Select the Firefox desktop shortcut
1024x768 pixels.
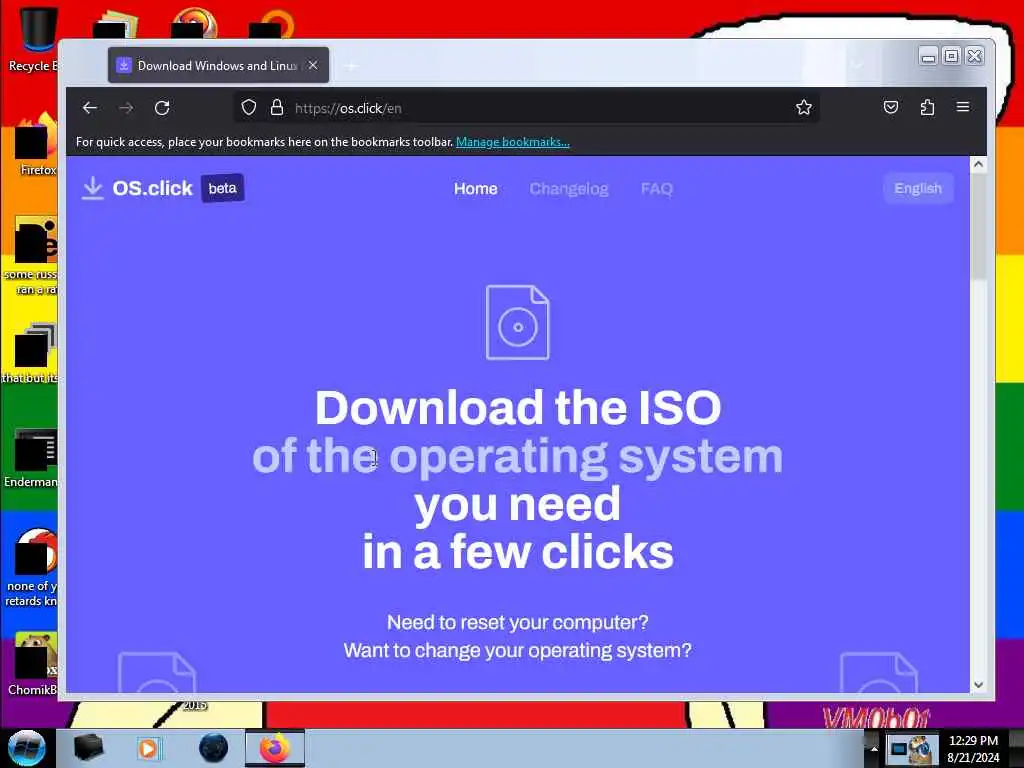click(x=34, y=144)
